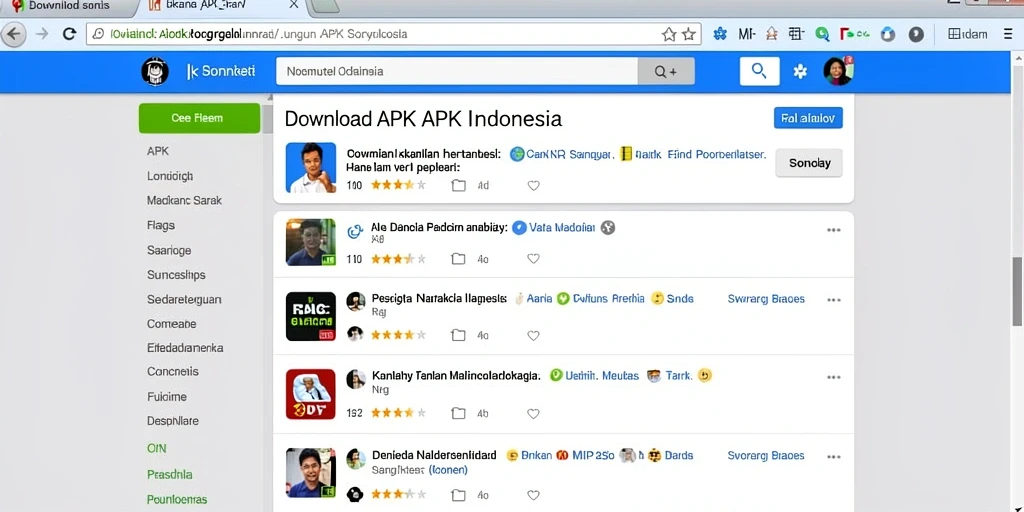Viewport: 1024px width, 512px height.
Task: Like 'Denieda Naldersenlidard' with heart icon
Action: click(534, 495)
